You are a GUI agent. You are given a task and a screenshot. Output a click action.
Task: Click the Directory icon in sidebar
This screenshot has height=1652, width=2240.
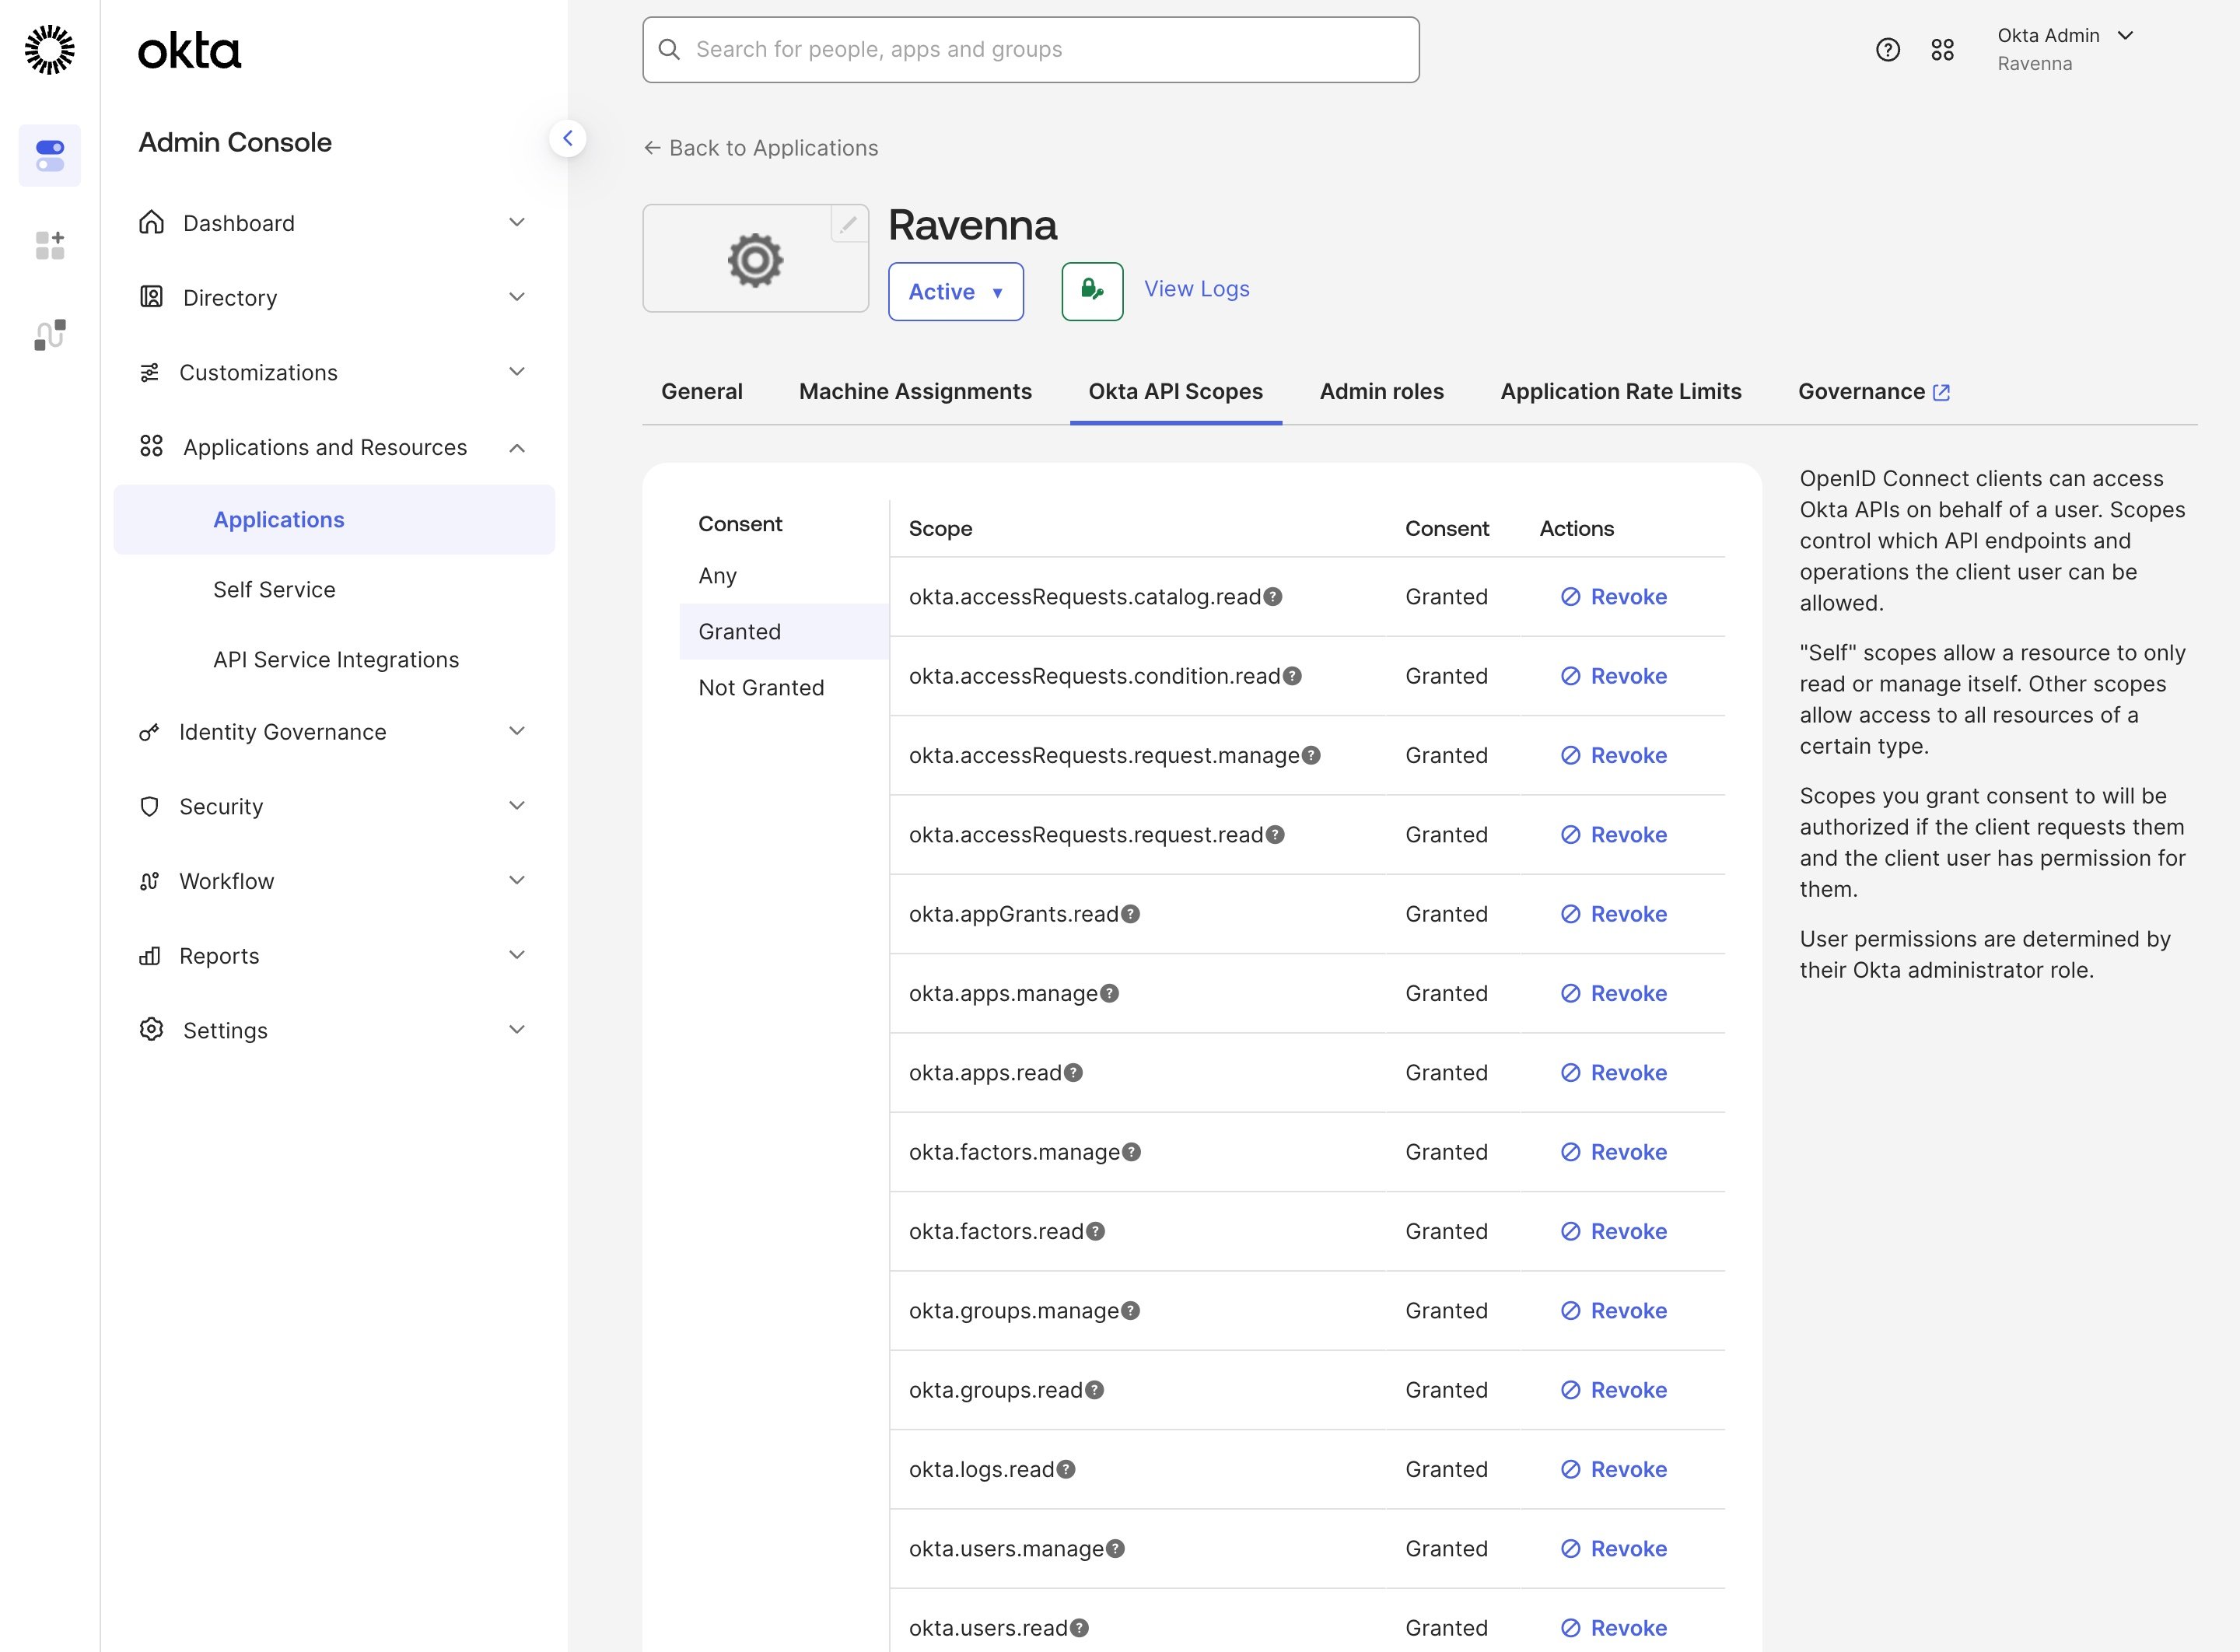(x=151, y=297)
